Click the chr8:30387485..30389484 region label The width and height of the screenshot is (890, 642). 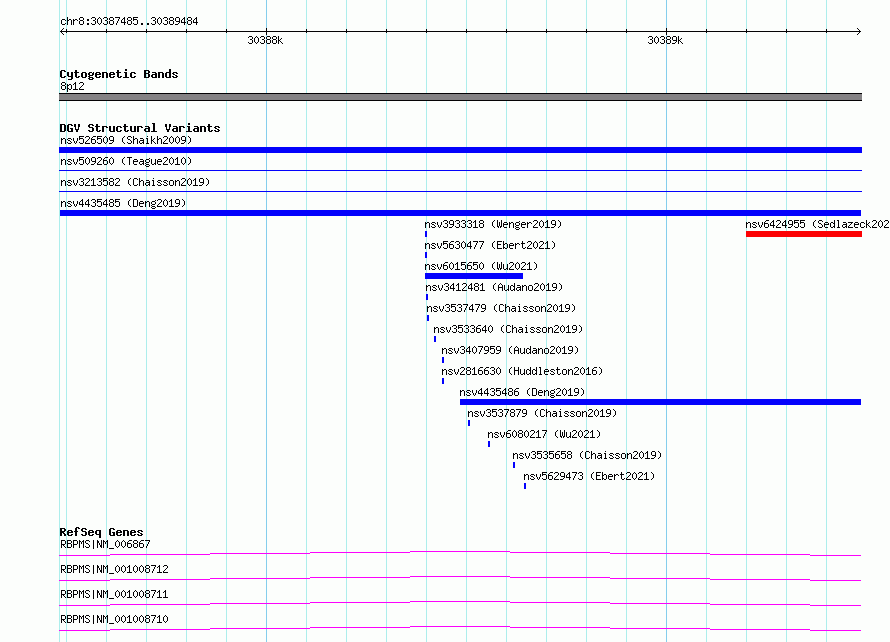click(x=129, y=21)
